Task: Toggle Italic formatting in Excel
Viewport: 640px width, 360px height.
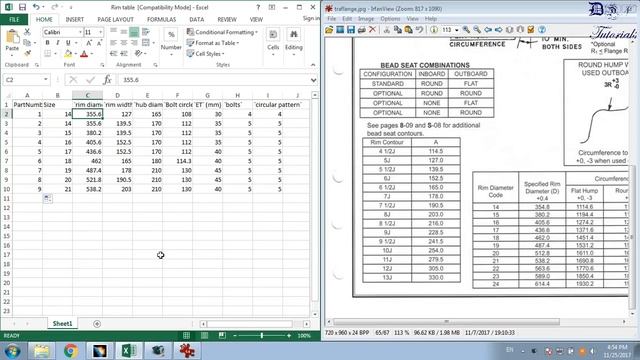Action: [x=58, y=43]
